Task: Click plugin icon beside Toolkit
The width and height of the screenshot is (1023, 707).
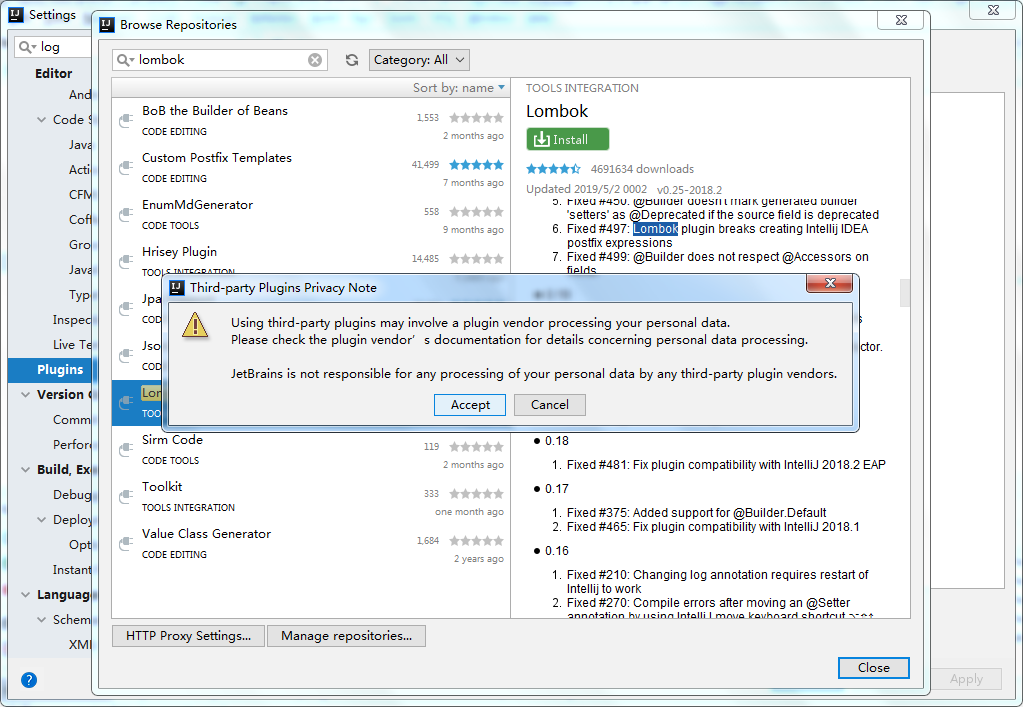Action: [126, 497]
